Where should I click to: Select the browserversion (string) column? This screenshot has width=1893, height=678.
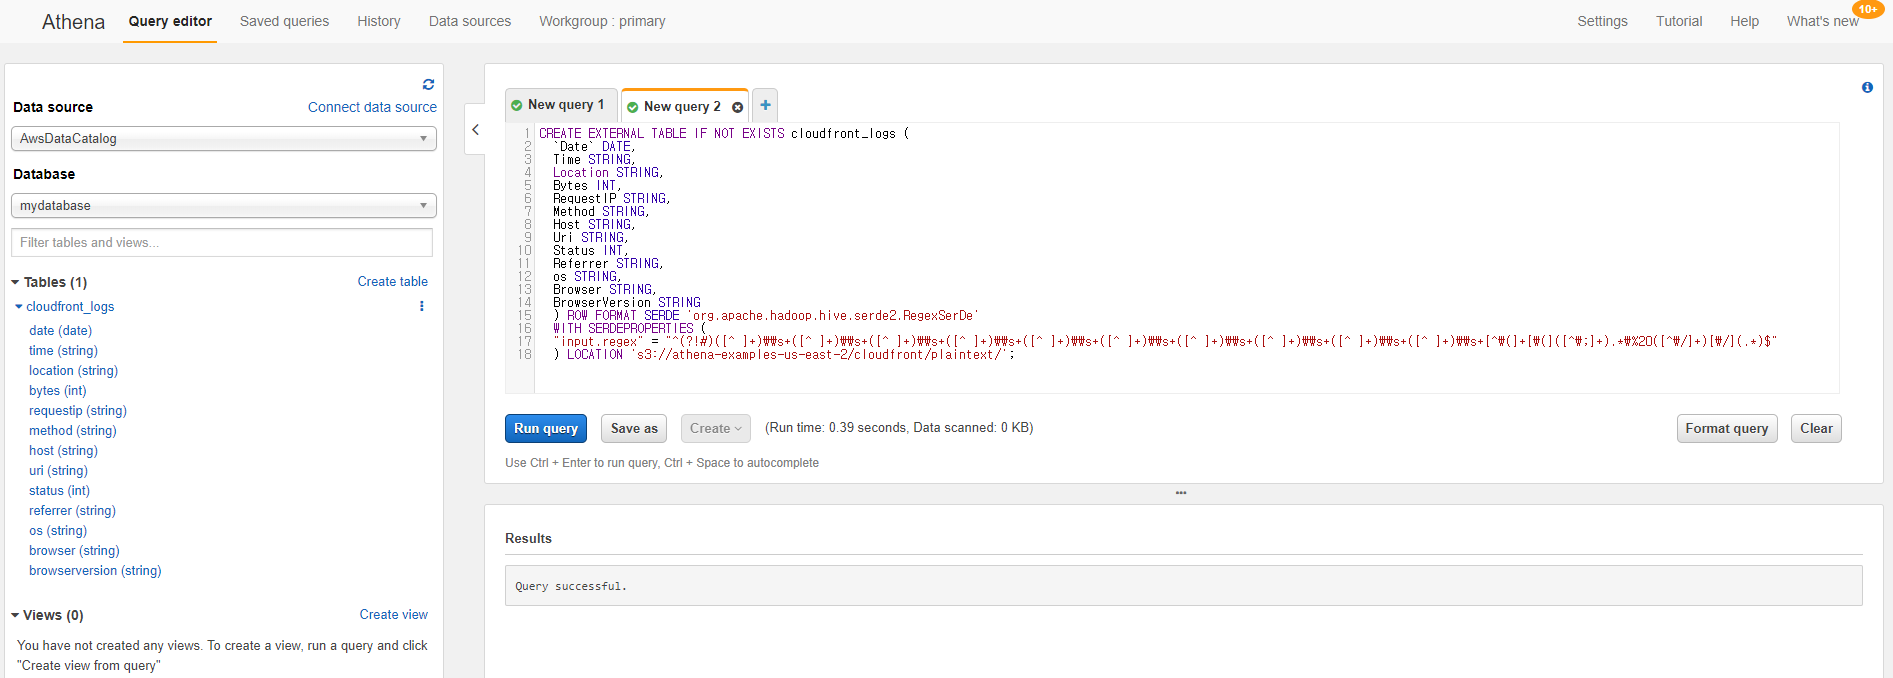(x=95, y=571)
